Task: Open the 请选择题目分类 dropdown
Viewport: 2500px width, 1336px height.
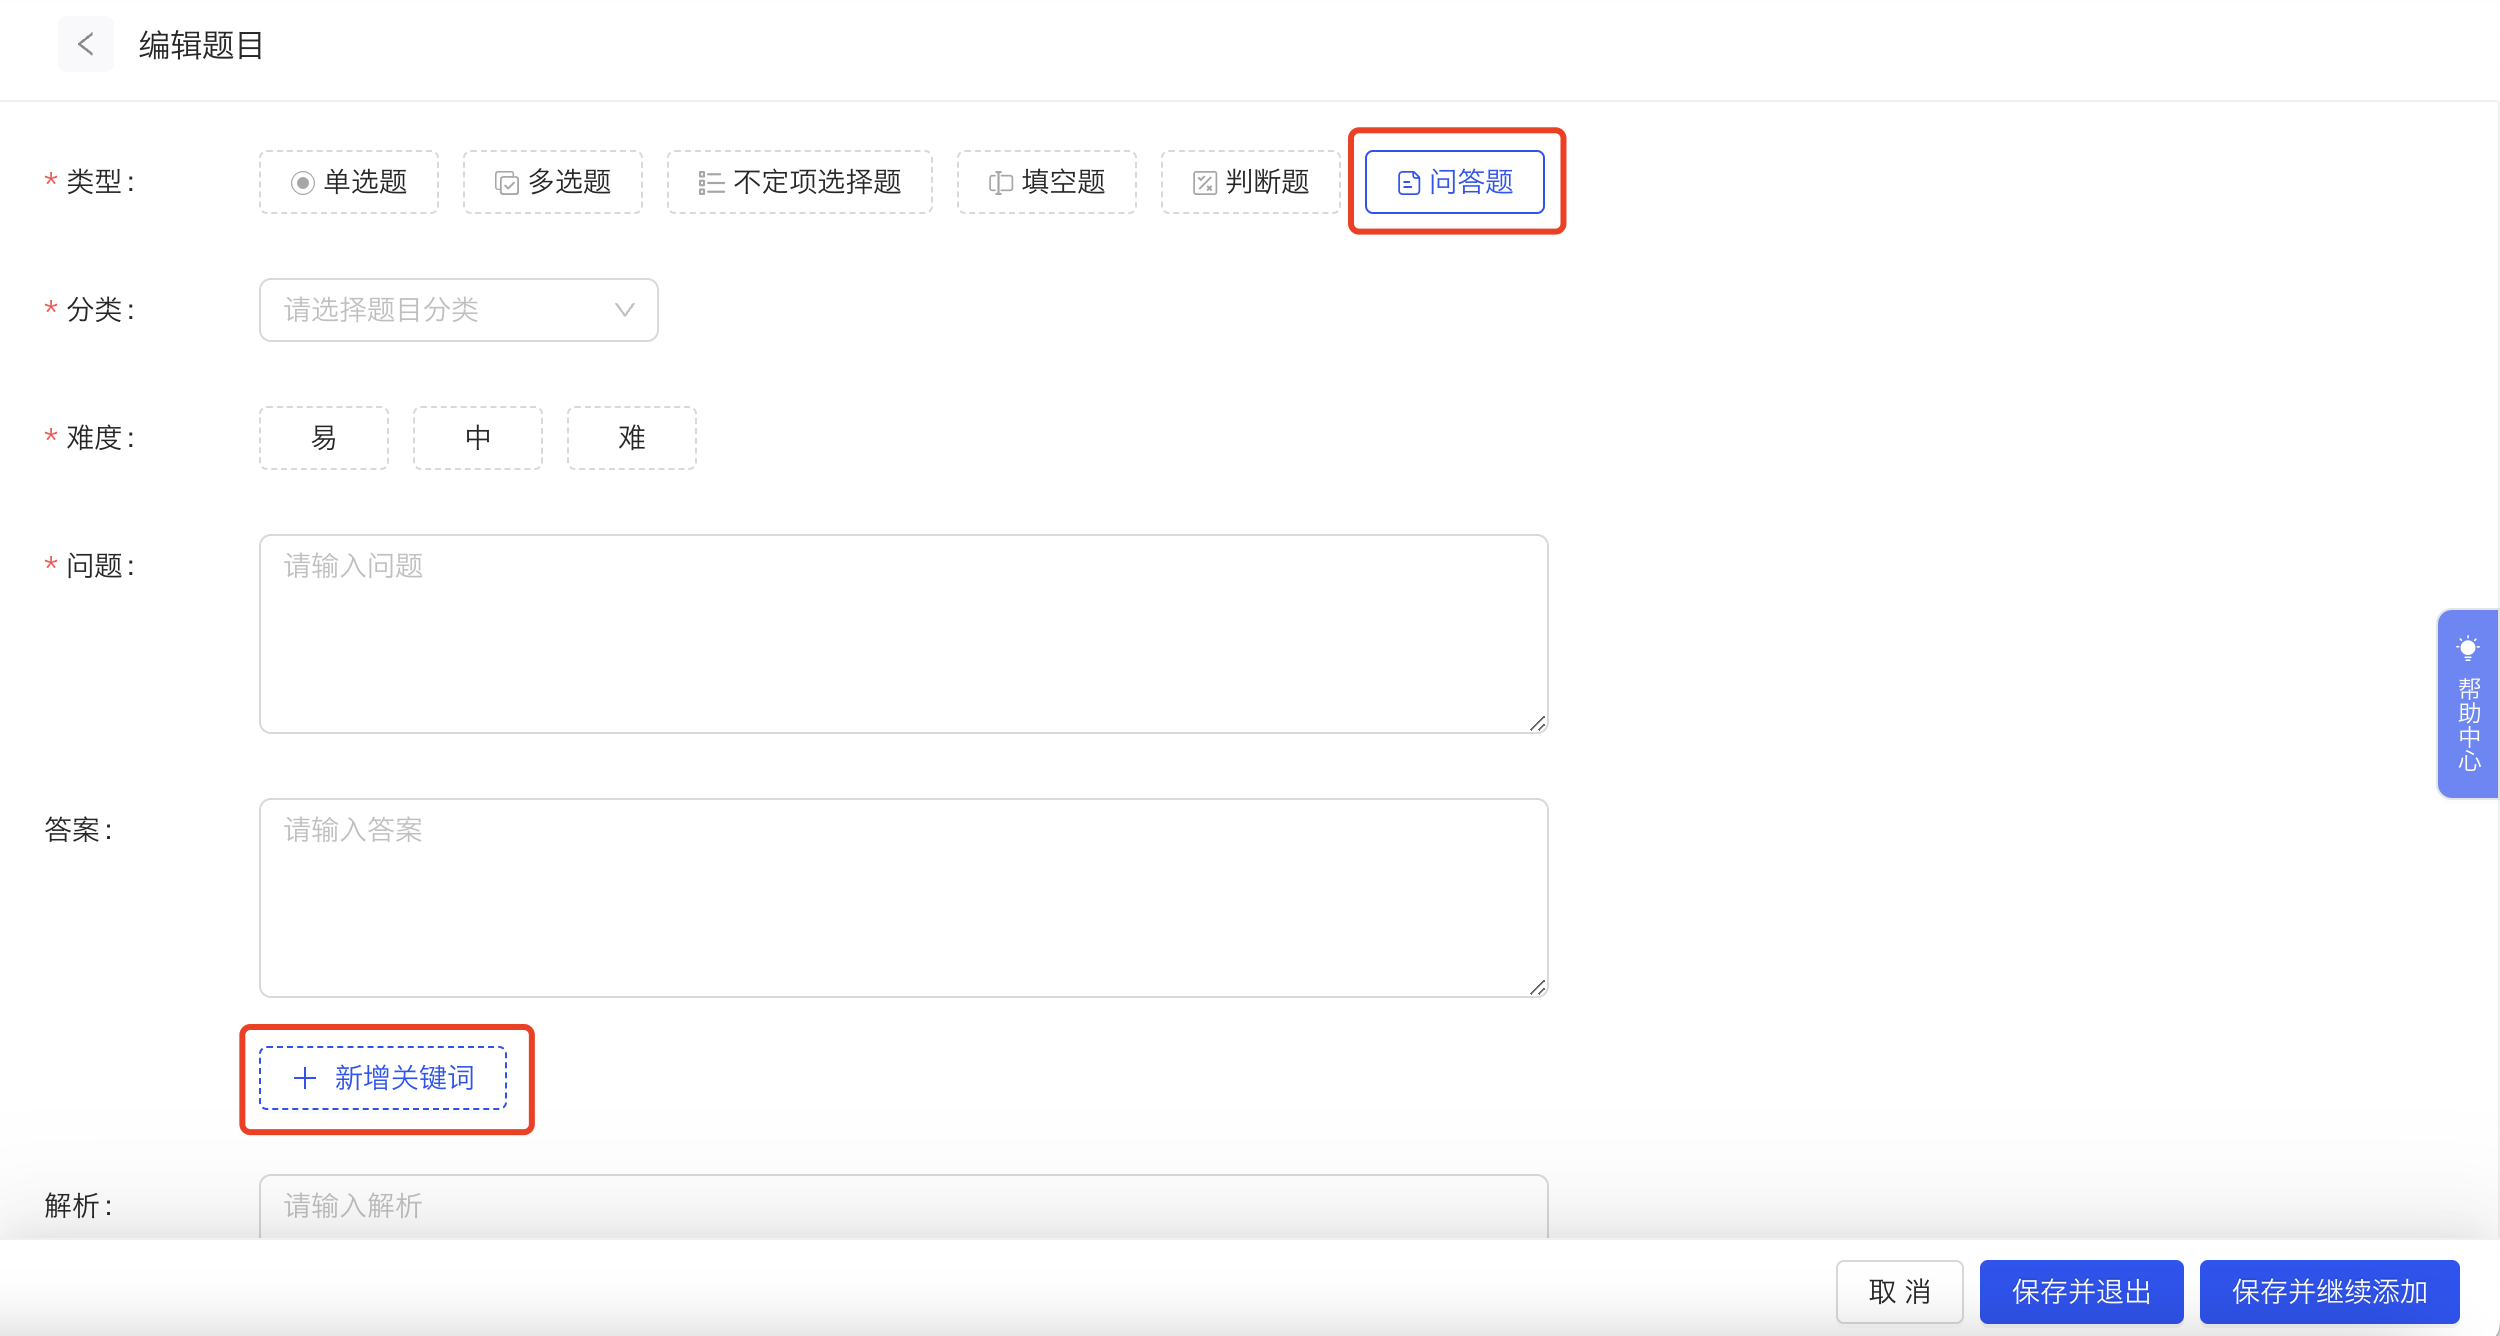Action: click(x=459, y=310)
